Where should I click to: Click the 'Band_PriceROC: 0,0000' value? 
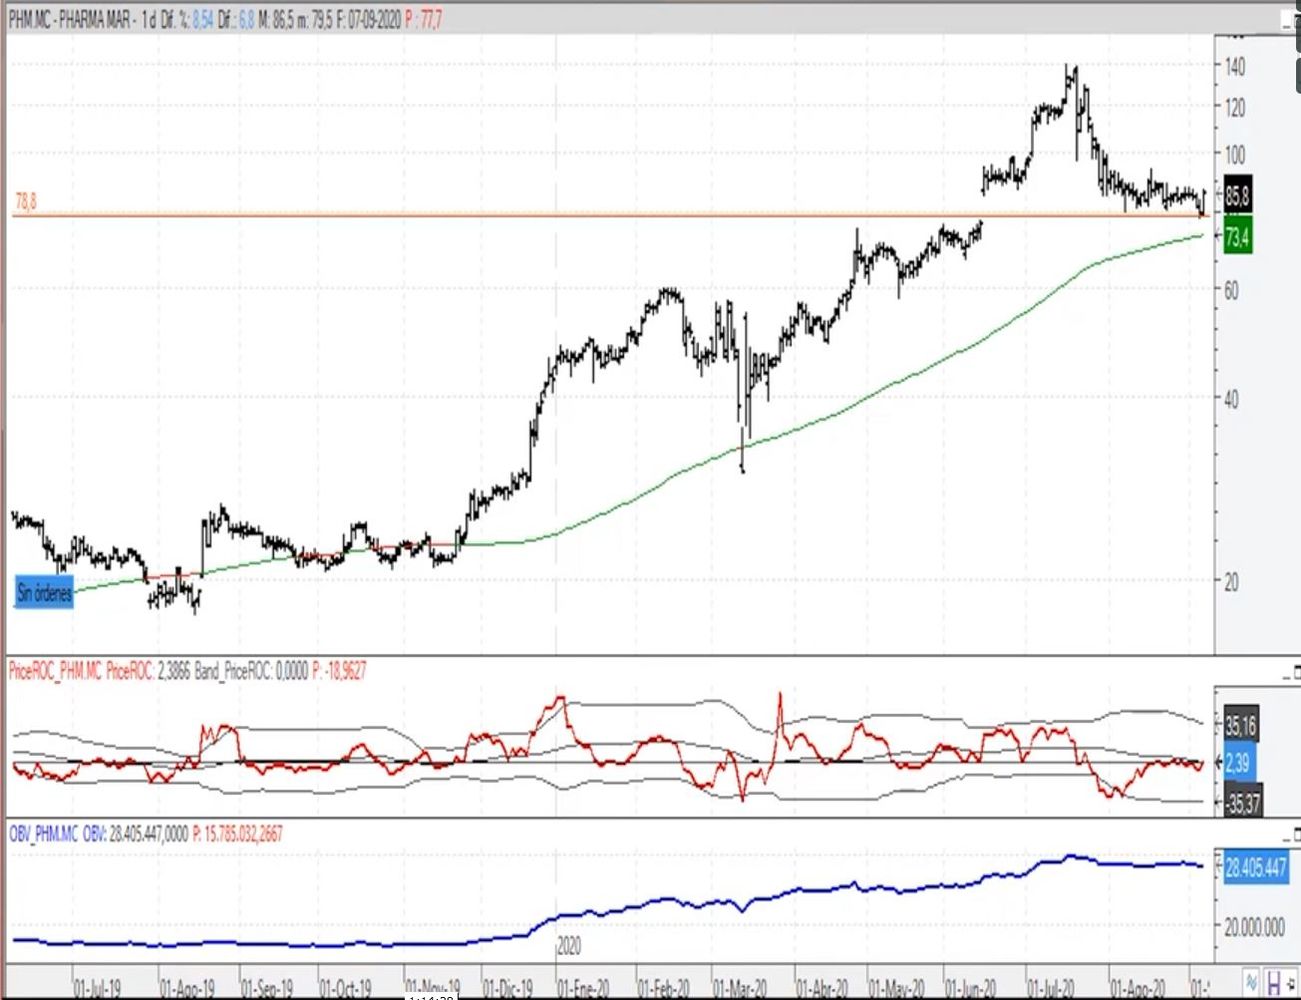click(x=250, y=671)
